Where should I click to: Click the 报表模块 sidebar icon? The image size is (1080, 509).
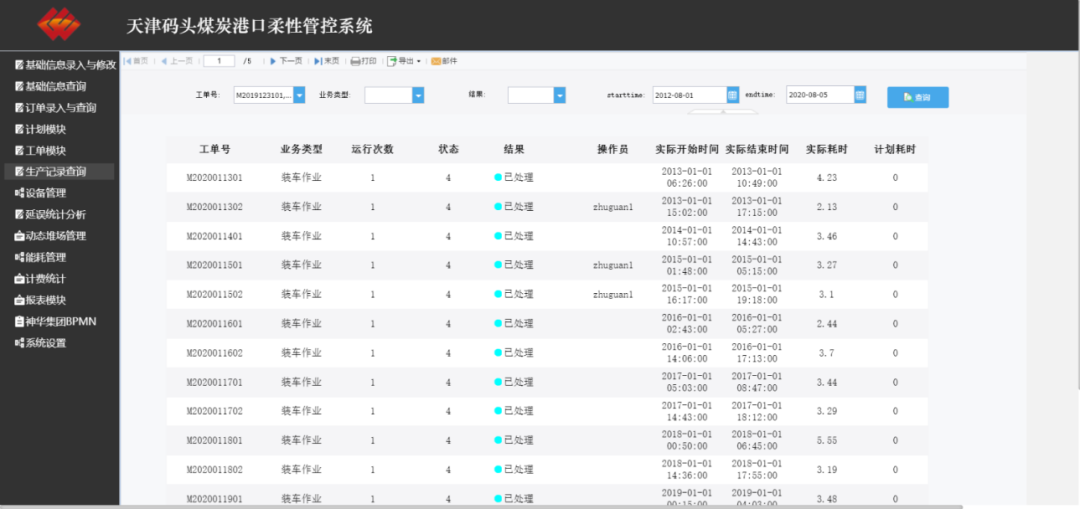tap(19, 300)
